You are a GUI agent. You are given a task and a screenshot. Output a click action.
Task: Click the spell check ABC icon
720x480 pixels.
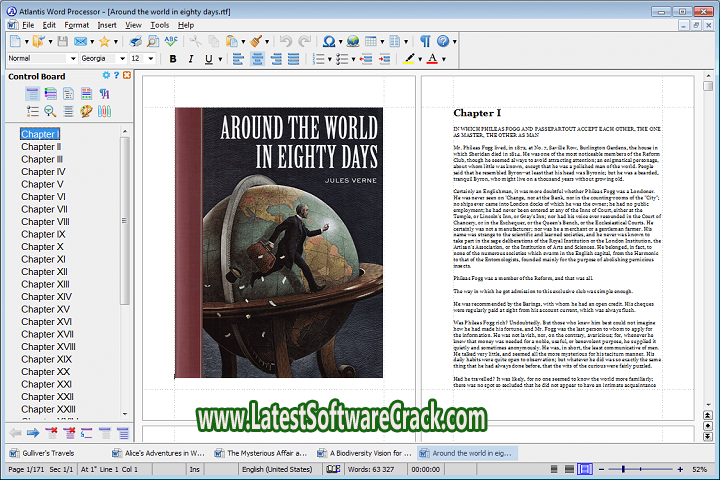171,41
